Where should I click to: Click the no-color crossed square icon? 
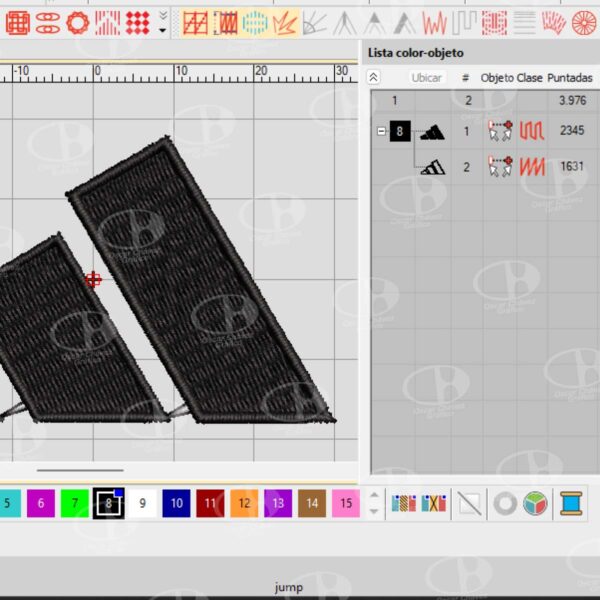tap(469, 503)
